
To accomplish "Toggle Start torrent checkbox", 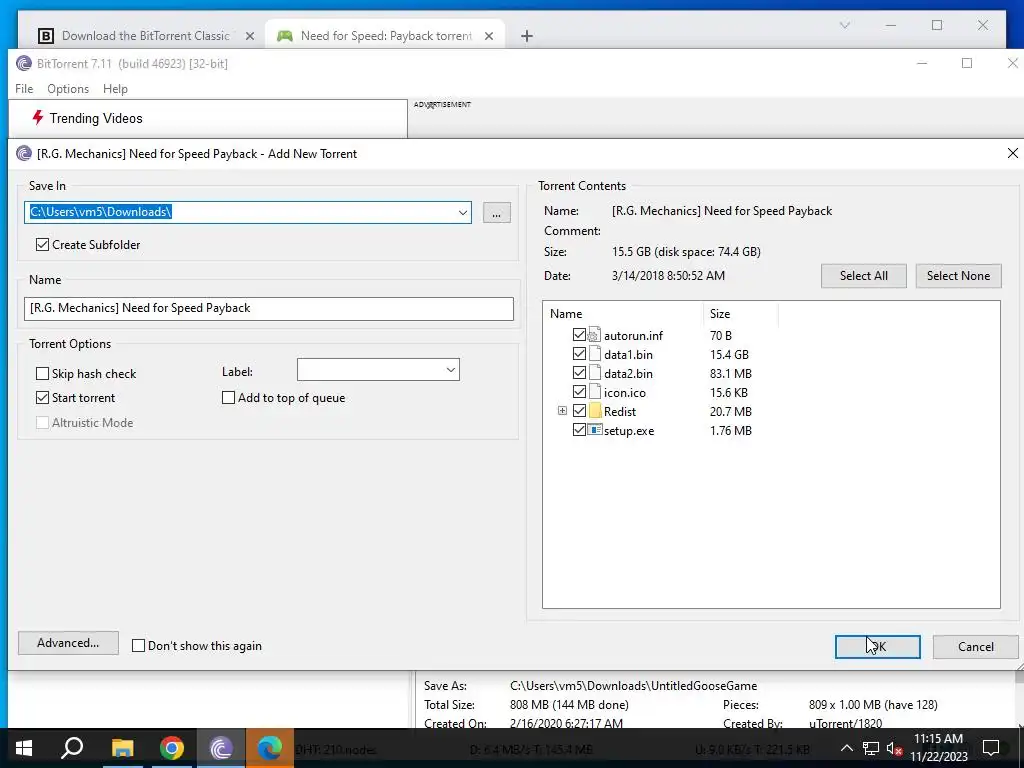I will click(42, 398).
